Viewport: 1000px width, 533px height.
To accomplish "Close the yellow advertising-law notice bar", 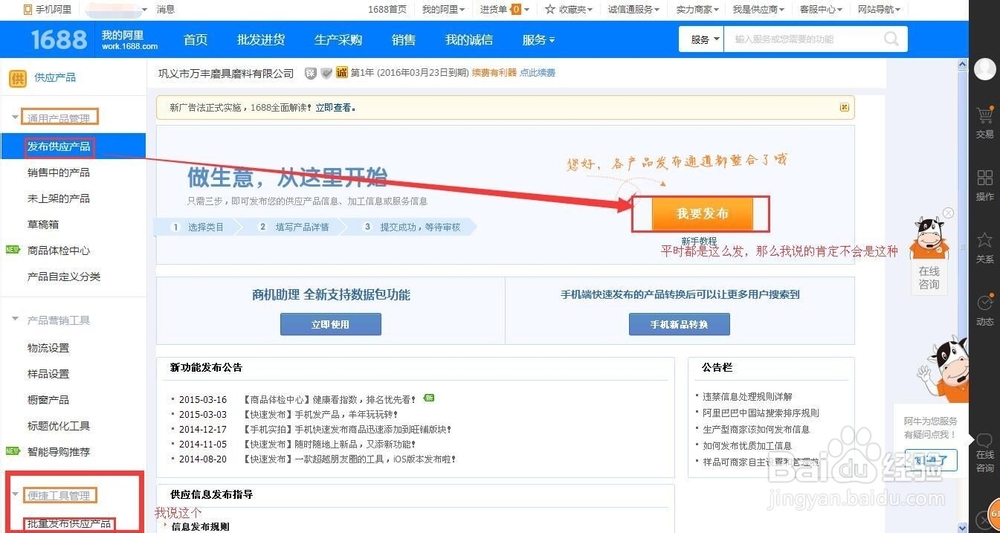I will pos(844,108).
